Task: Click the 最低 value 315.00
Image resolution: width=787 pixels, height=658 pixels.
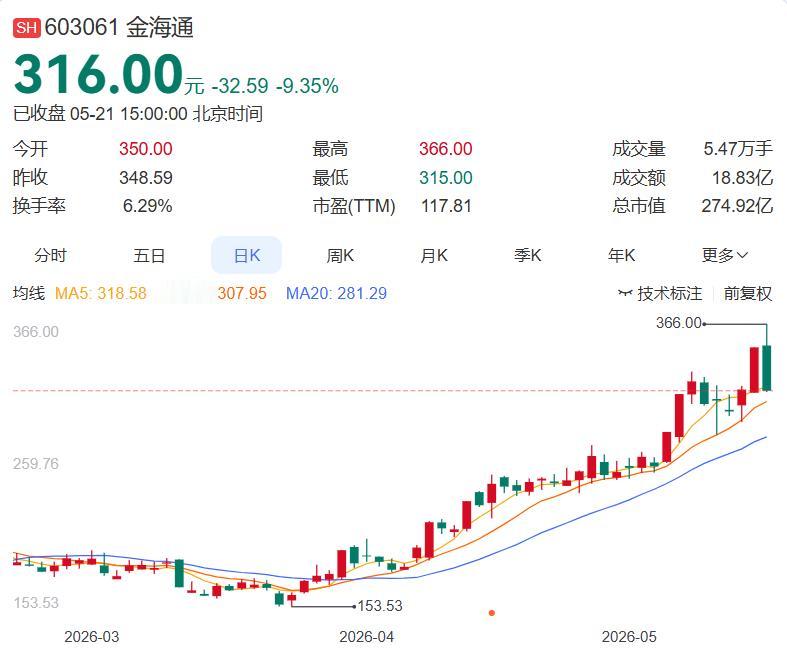Action: coord(446,177)
